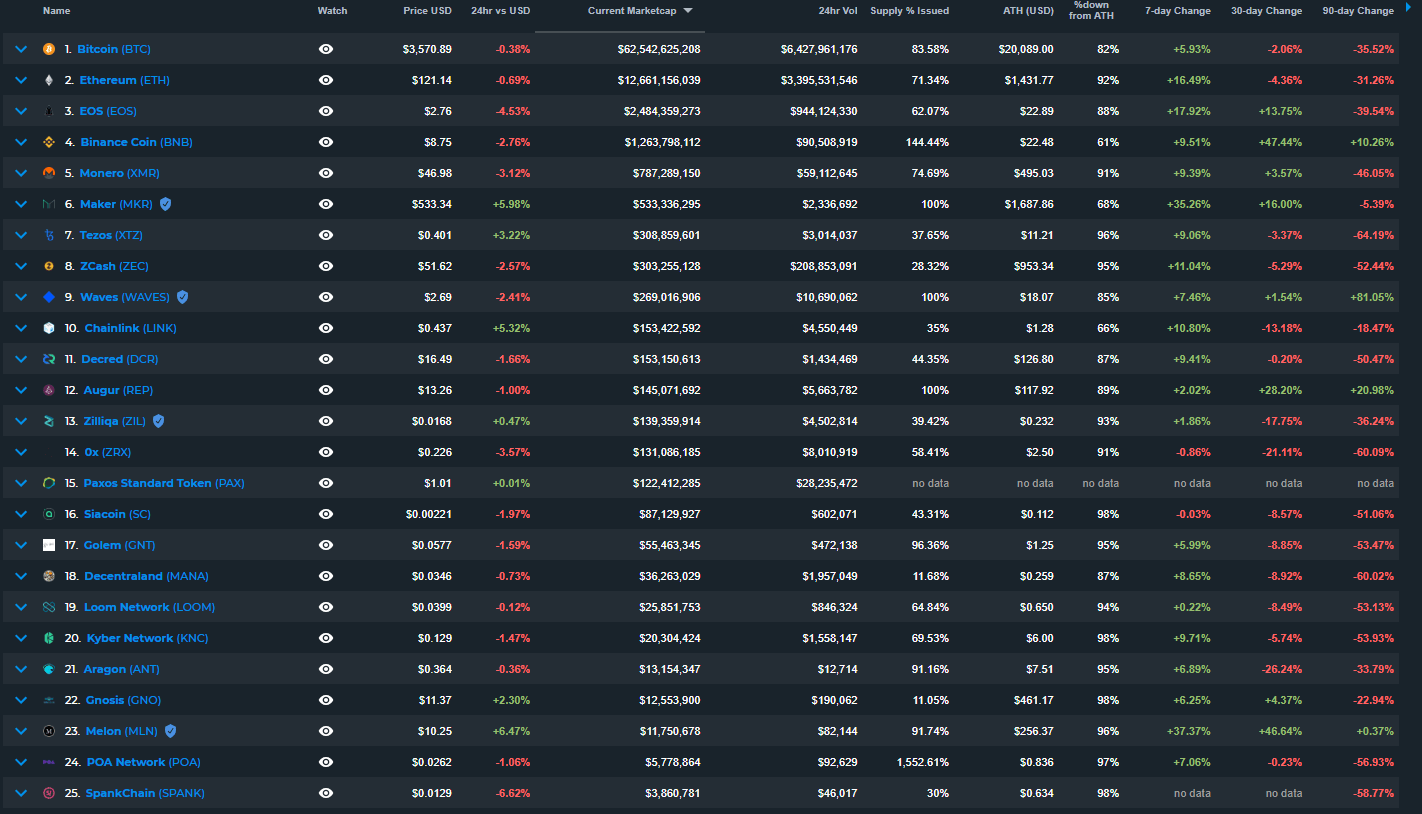This screenshot has width=1422, height=814.
Task: Click the verified badge next to Maker
Action: point(166,204)
